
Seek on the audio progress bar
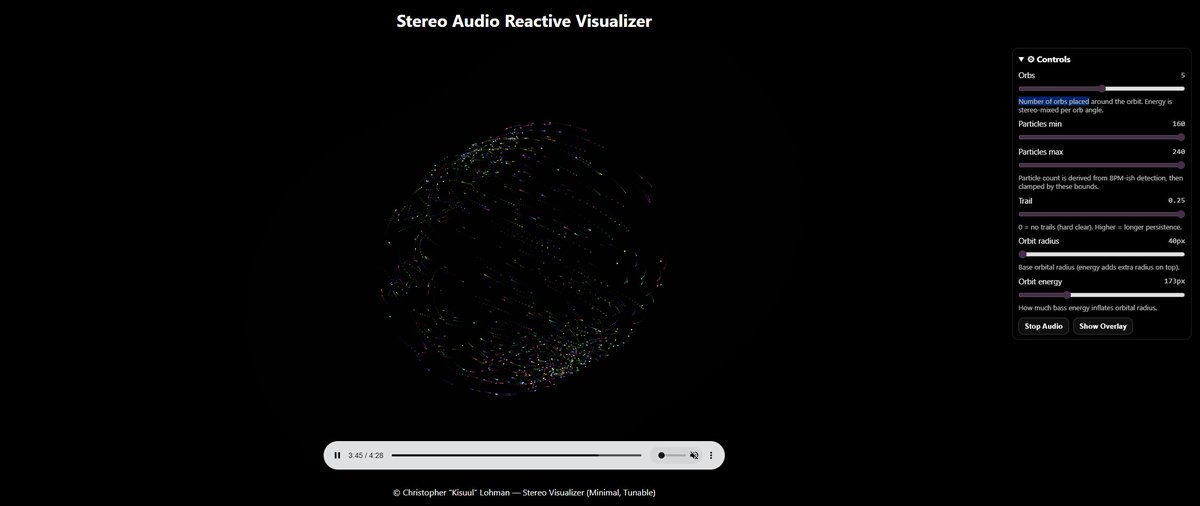[516, 455]
